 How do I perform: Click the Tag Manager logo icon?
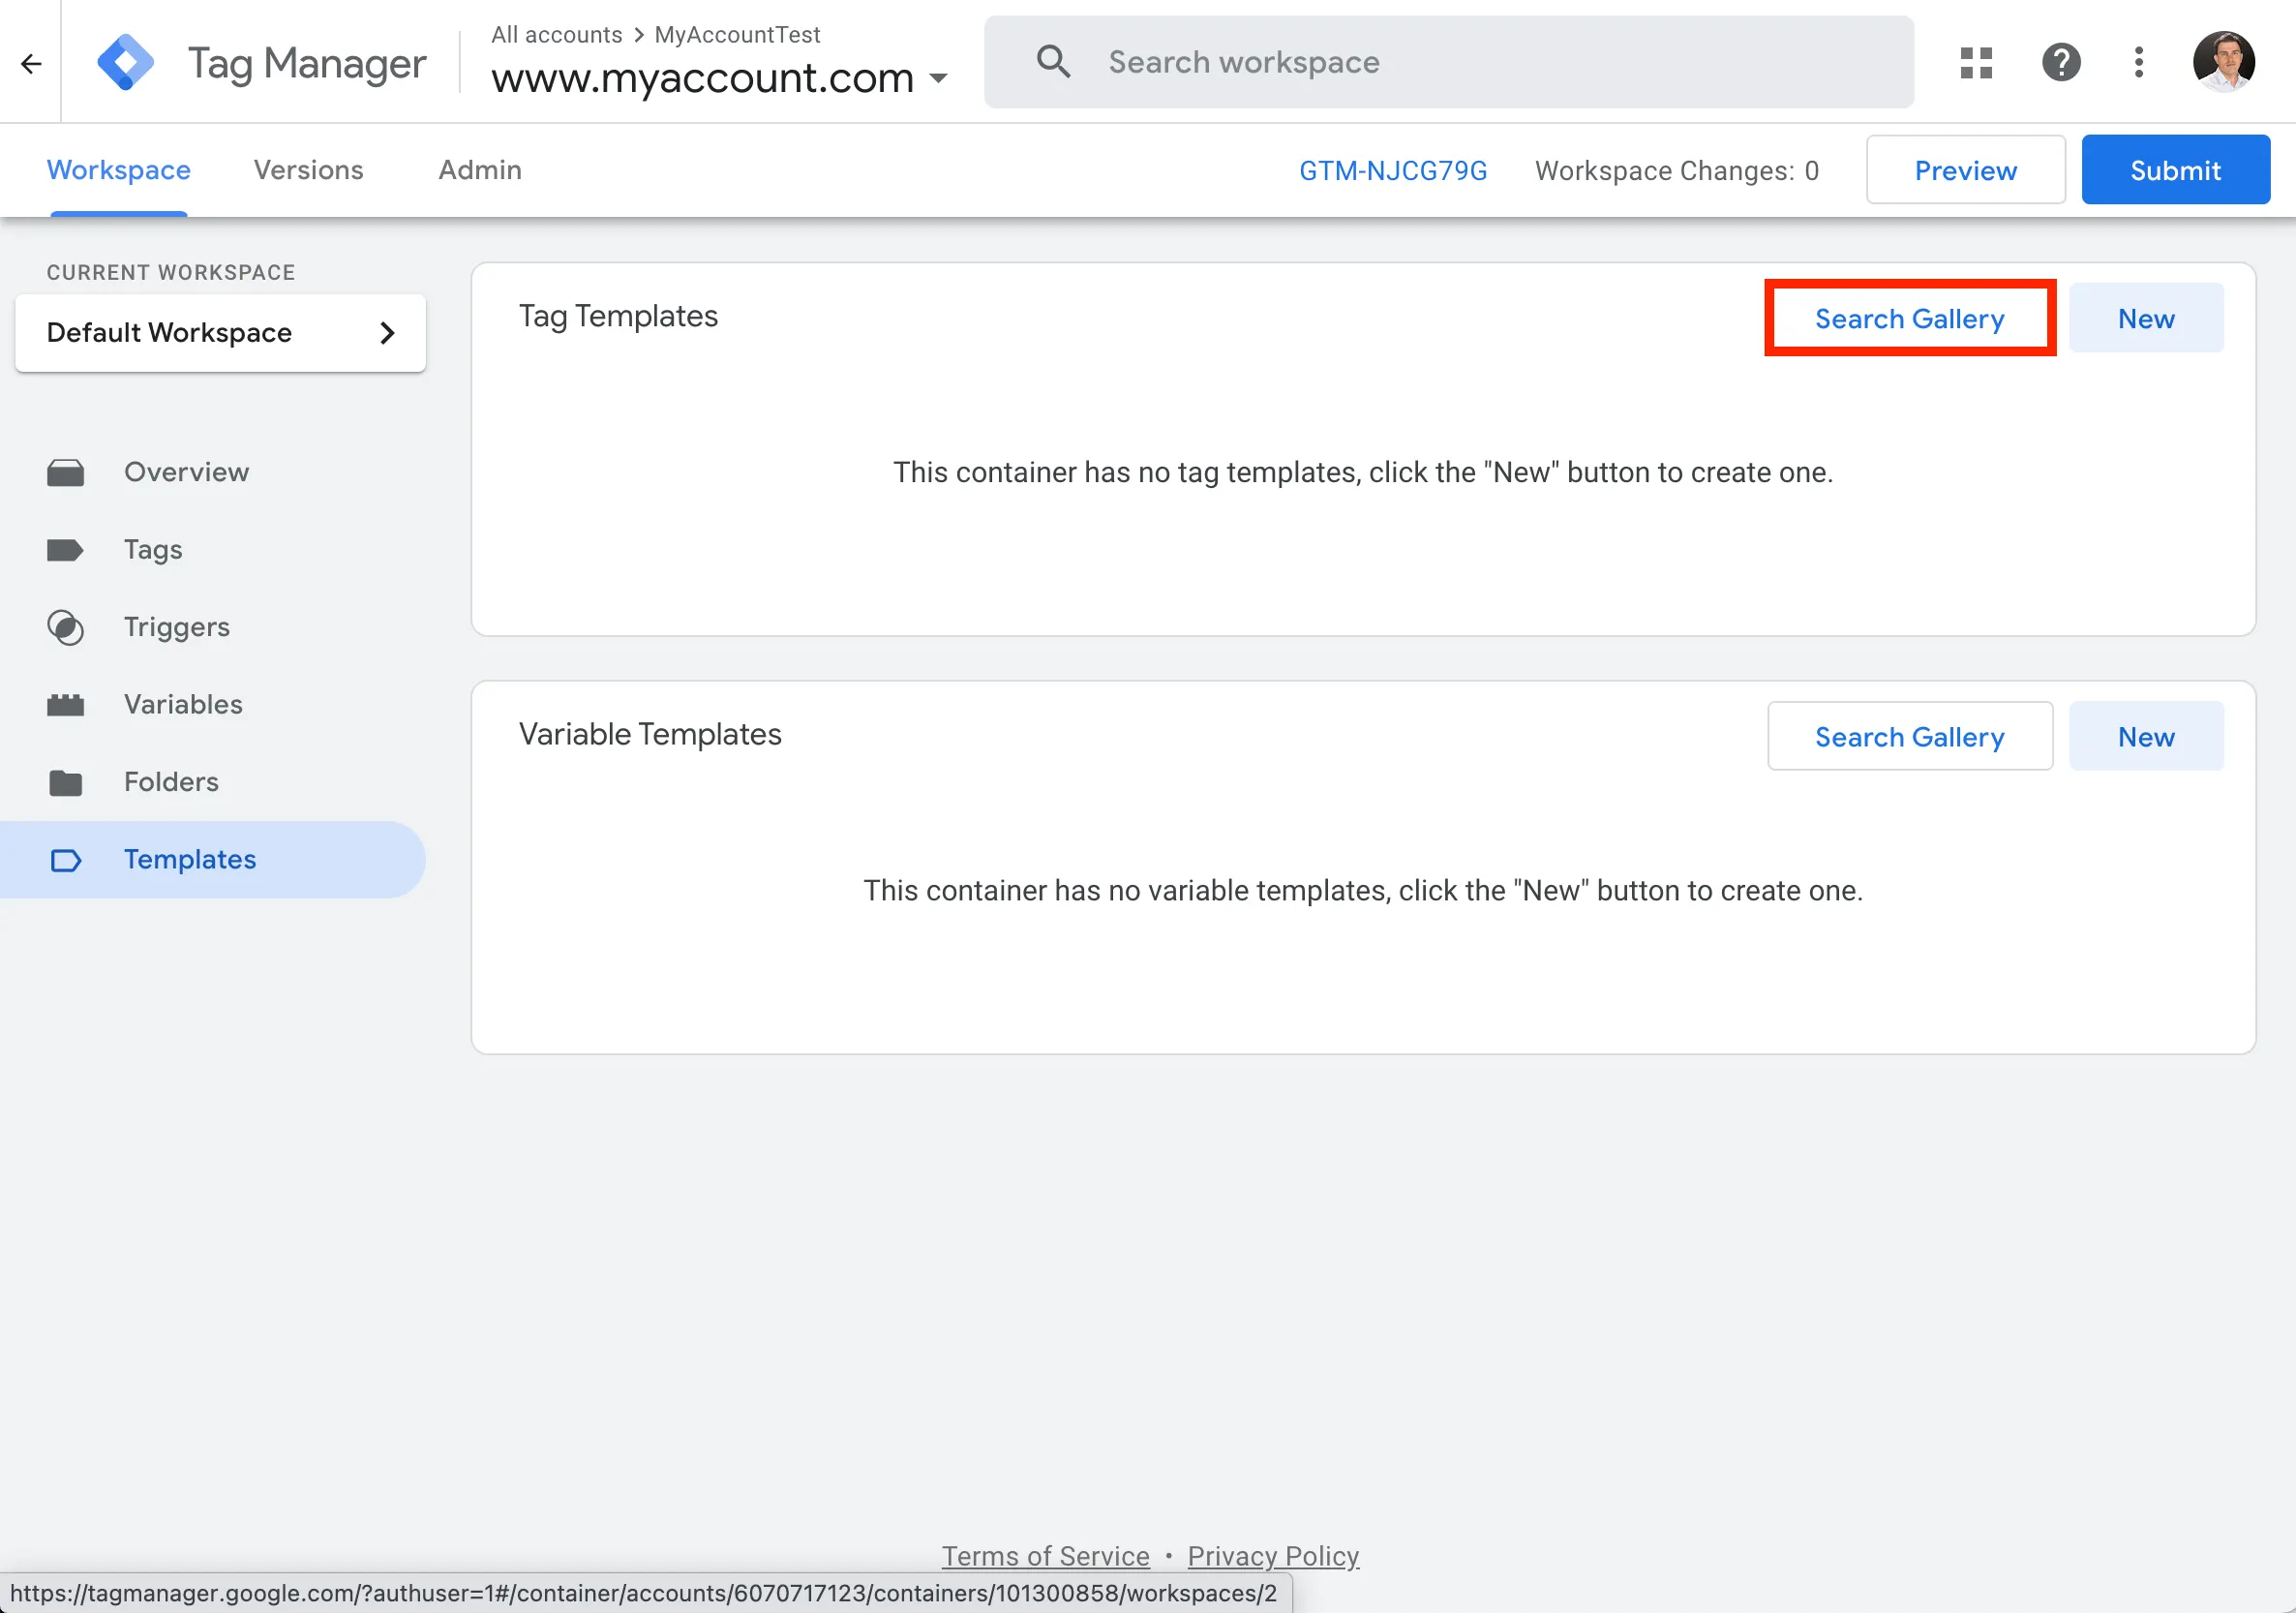pyautogui.click(x=125, y=63)
